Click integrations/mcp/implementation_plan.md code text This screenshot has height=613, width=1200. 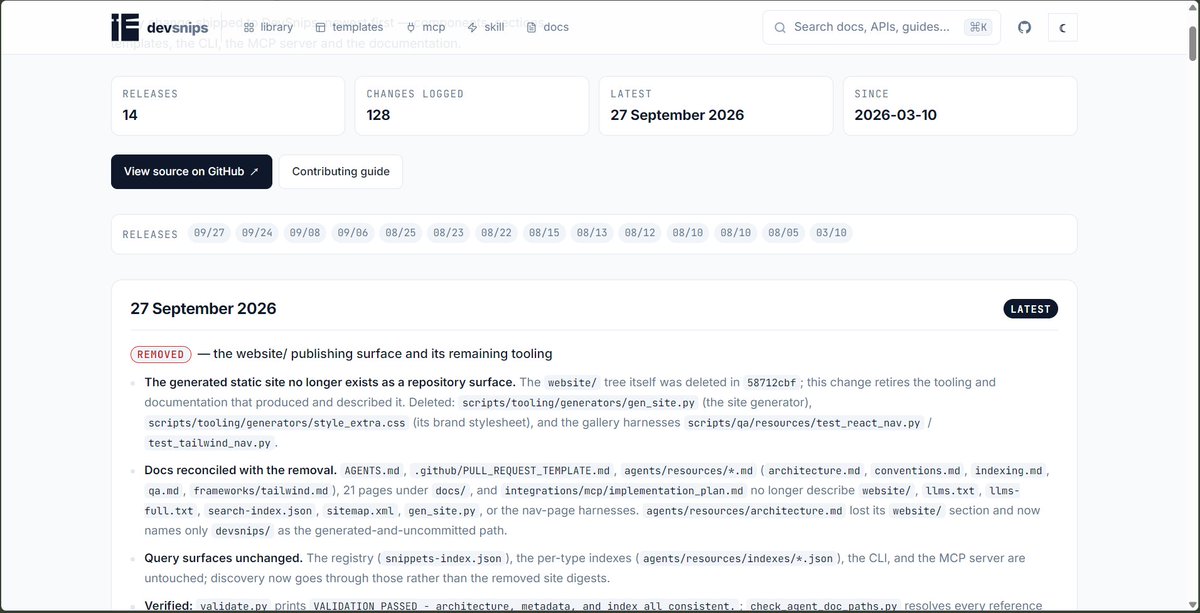click(625, 491)
